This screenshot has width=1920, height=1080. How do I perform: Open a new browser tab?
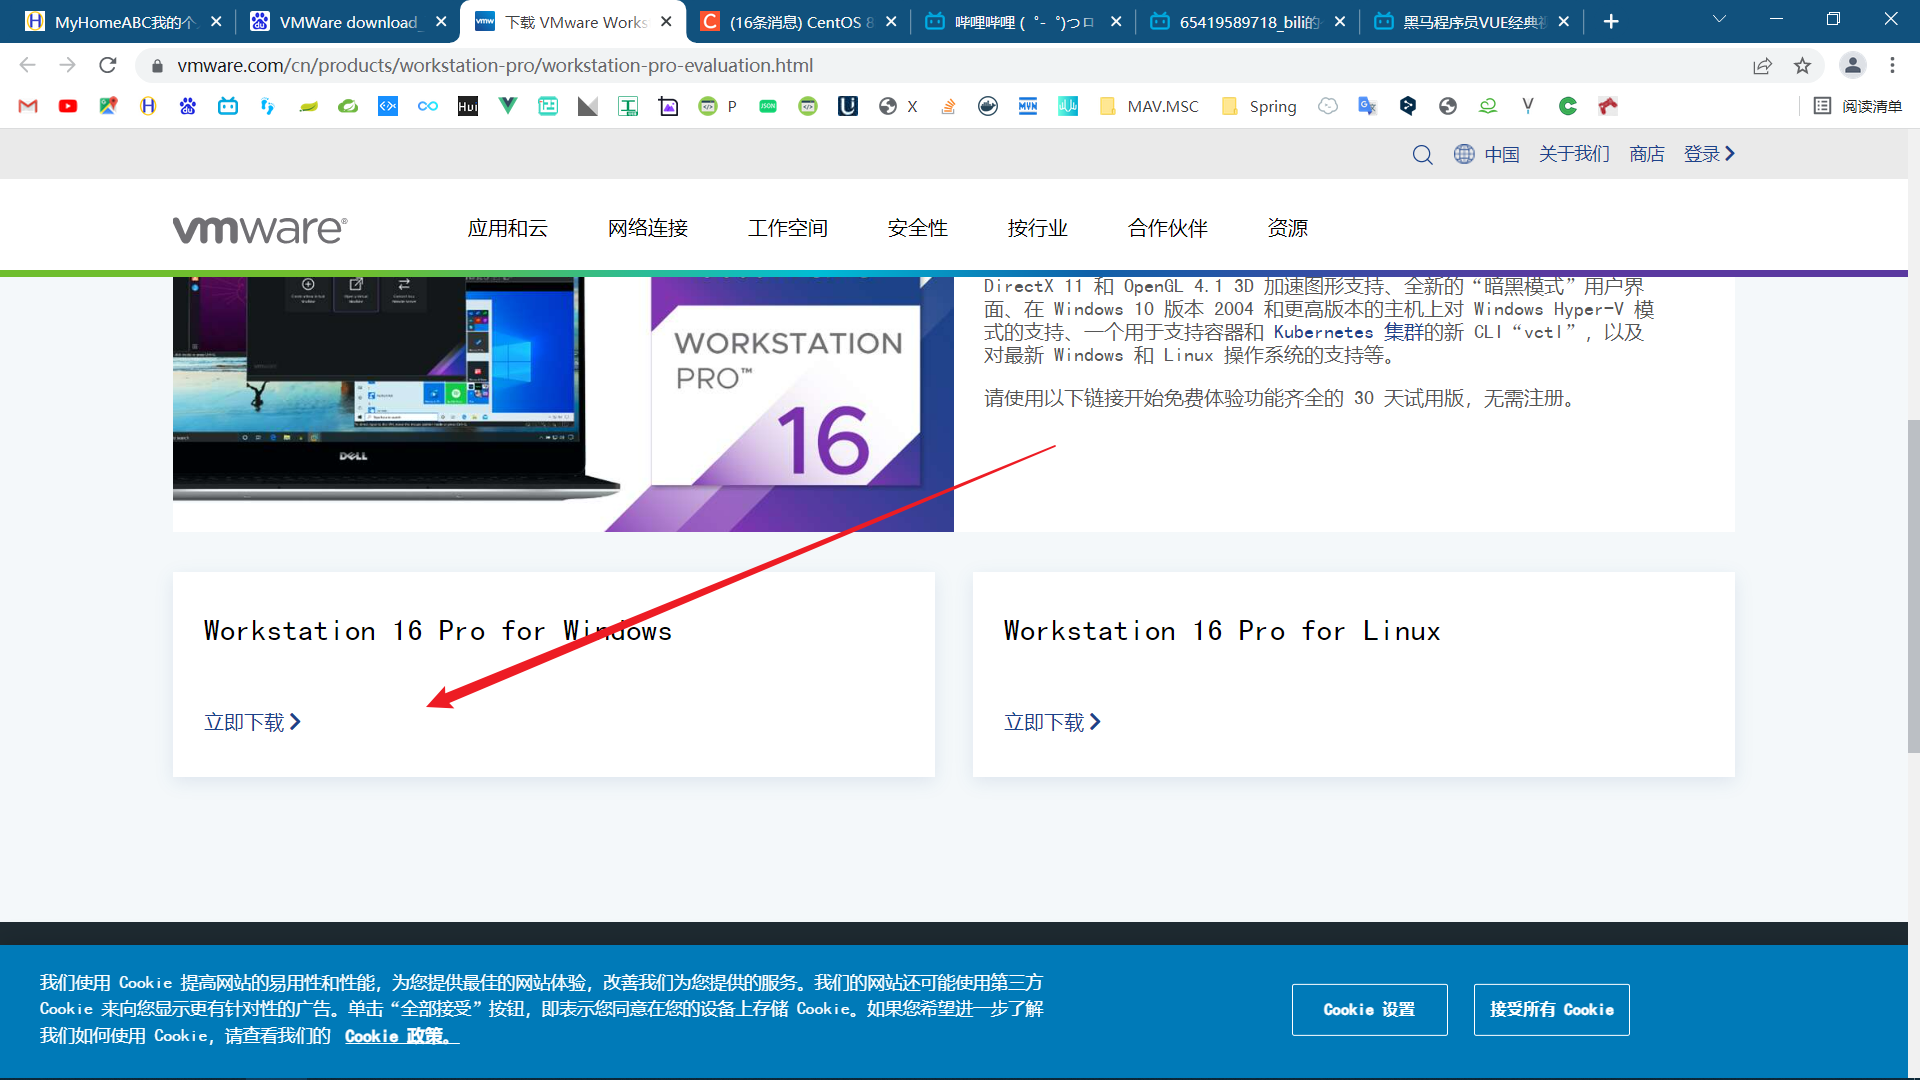[x=1611, y=22]
